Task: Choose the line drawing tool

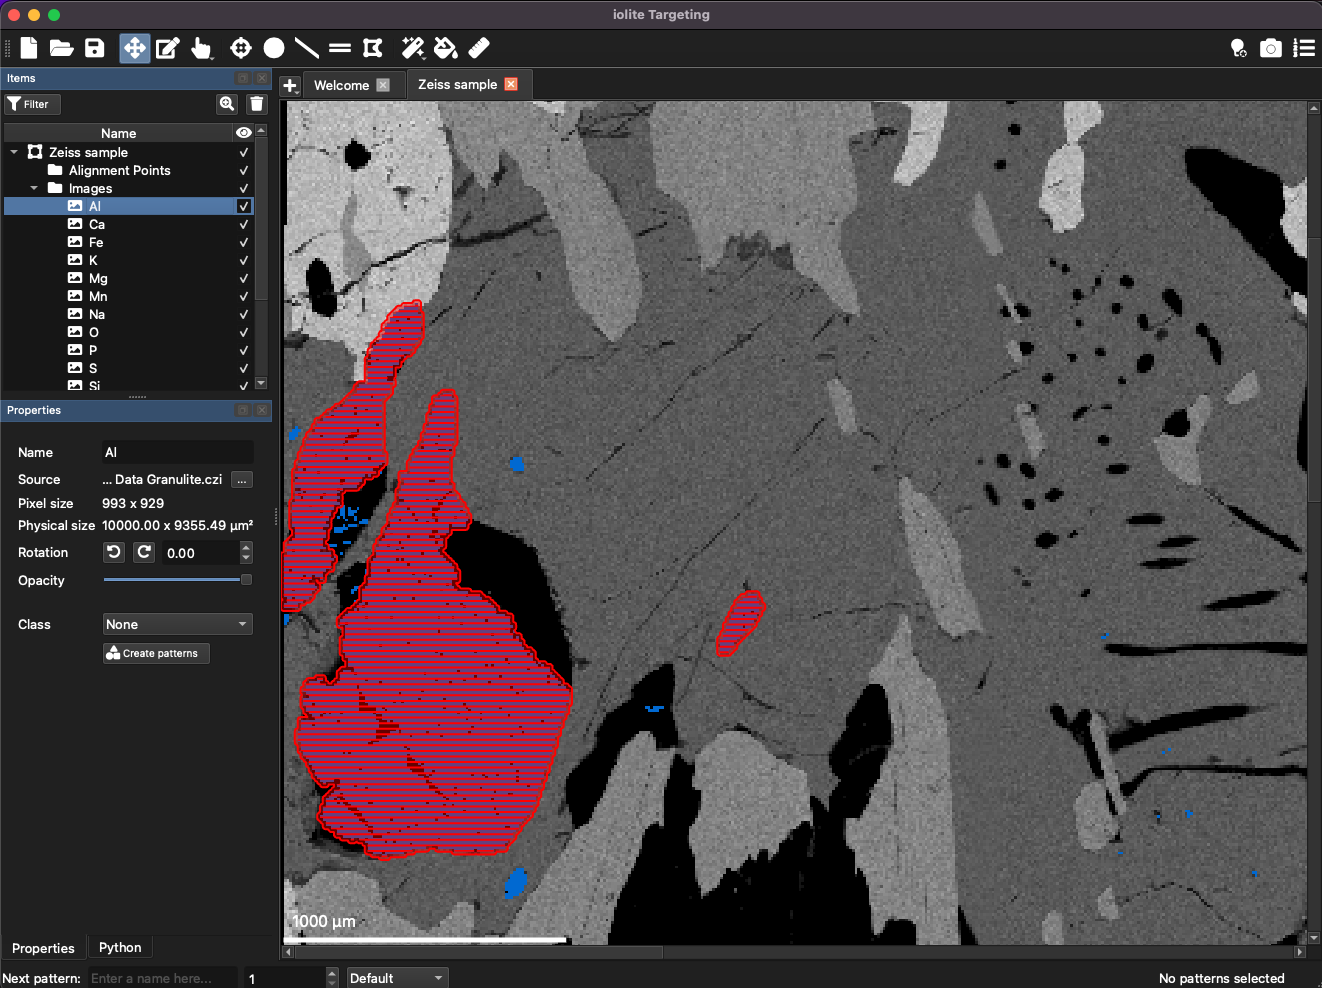Action: [x=307, y=48]
